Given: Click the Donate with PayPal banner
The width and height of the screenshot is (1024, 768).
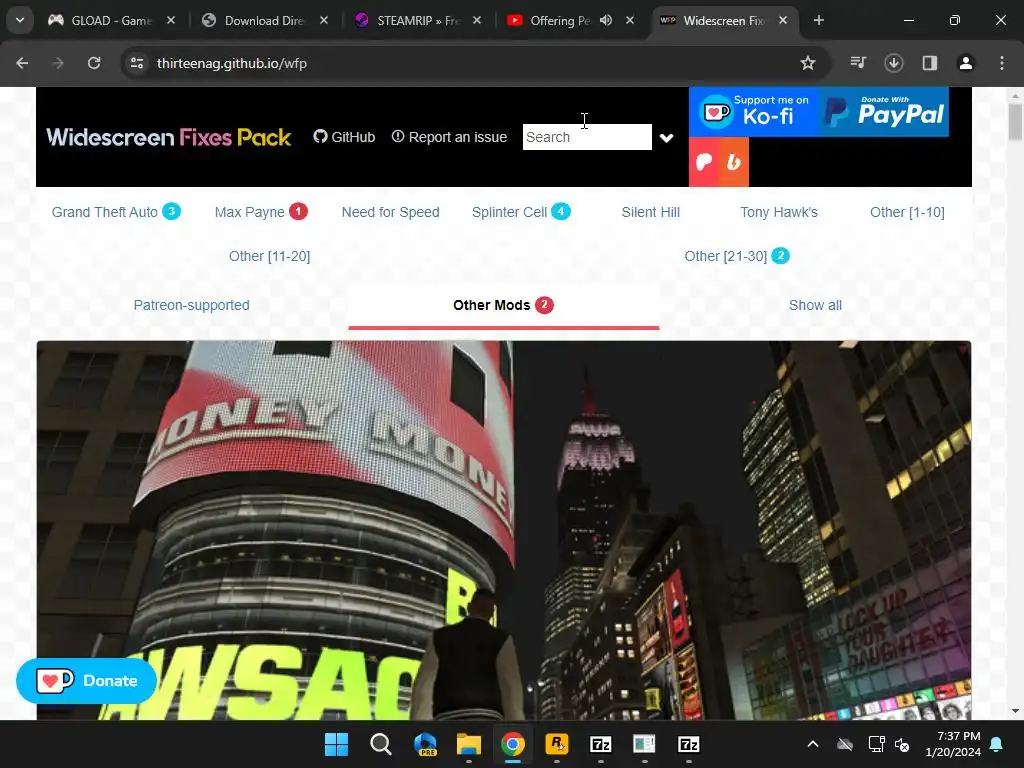Looking at the screenshot, I should (x=884, y=112).
